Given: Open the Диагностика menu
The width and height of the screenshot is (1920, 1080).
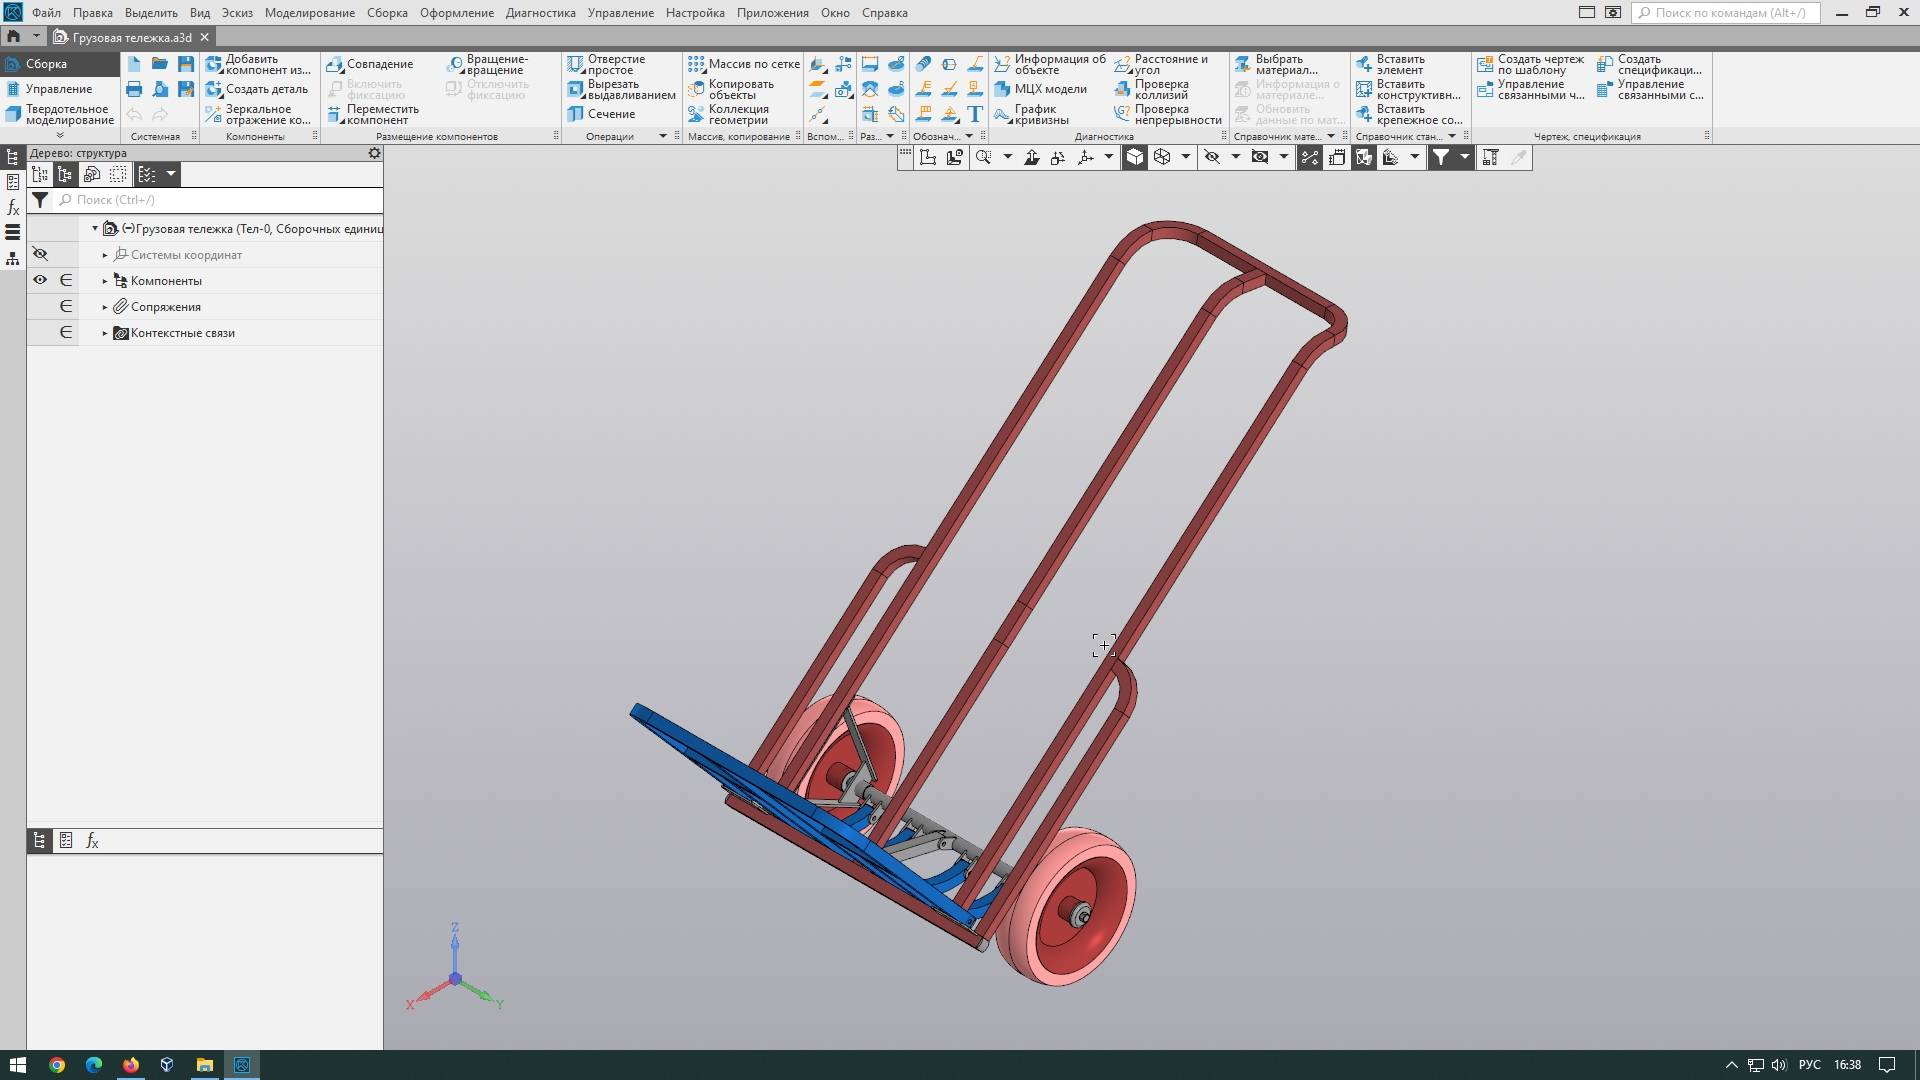Looking at the screenshot, I should click(540, 13).
